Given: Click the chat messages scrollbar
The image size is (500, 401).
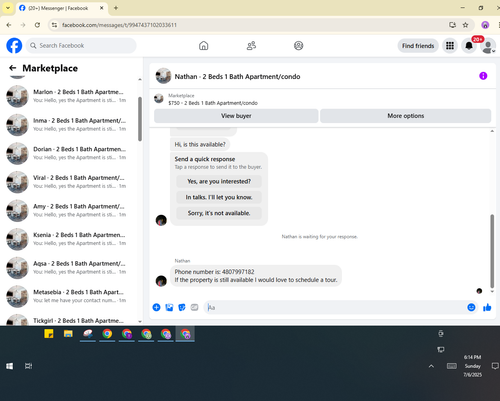Looking at the screenshot, I should point(492,251).
